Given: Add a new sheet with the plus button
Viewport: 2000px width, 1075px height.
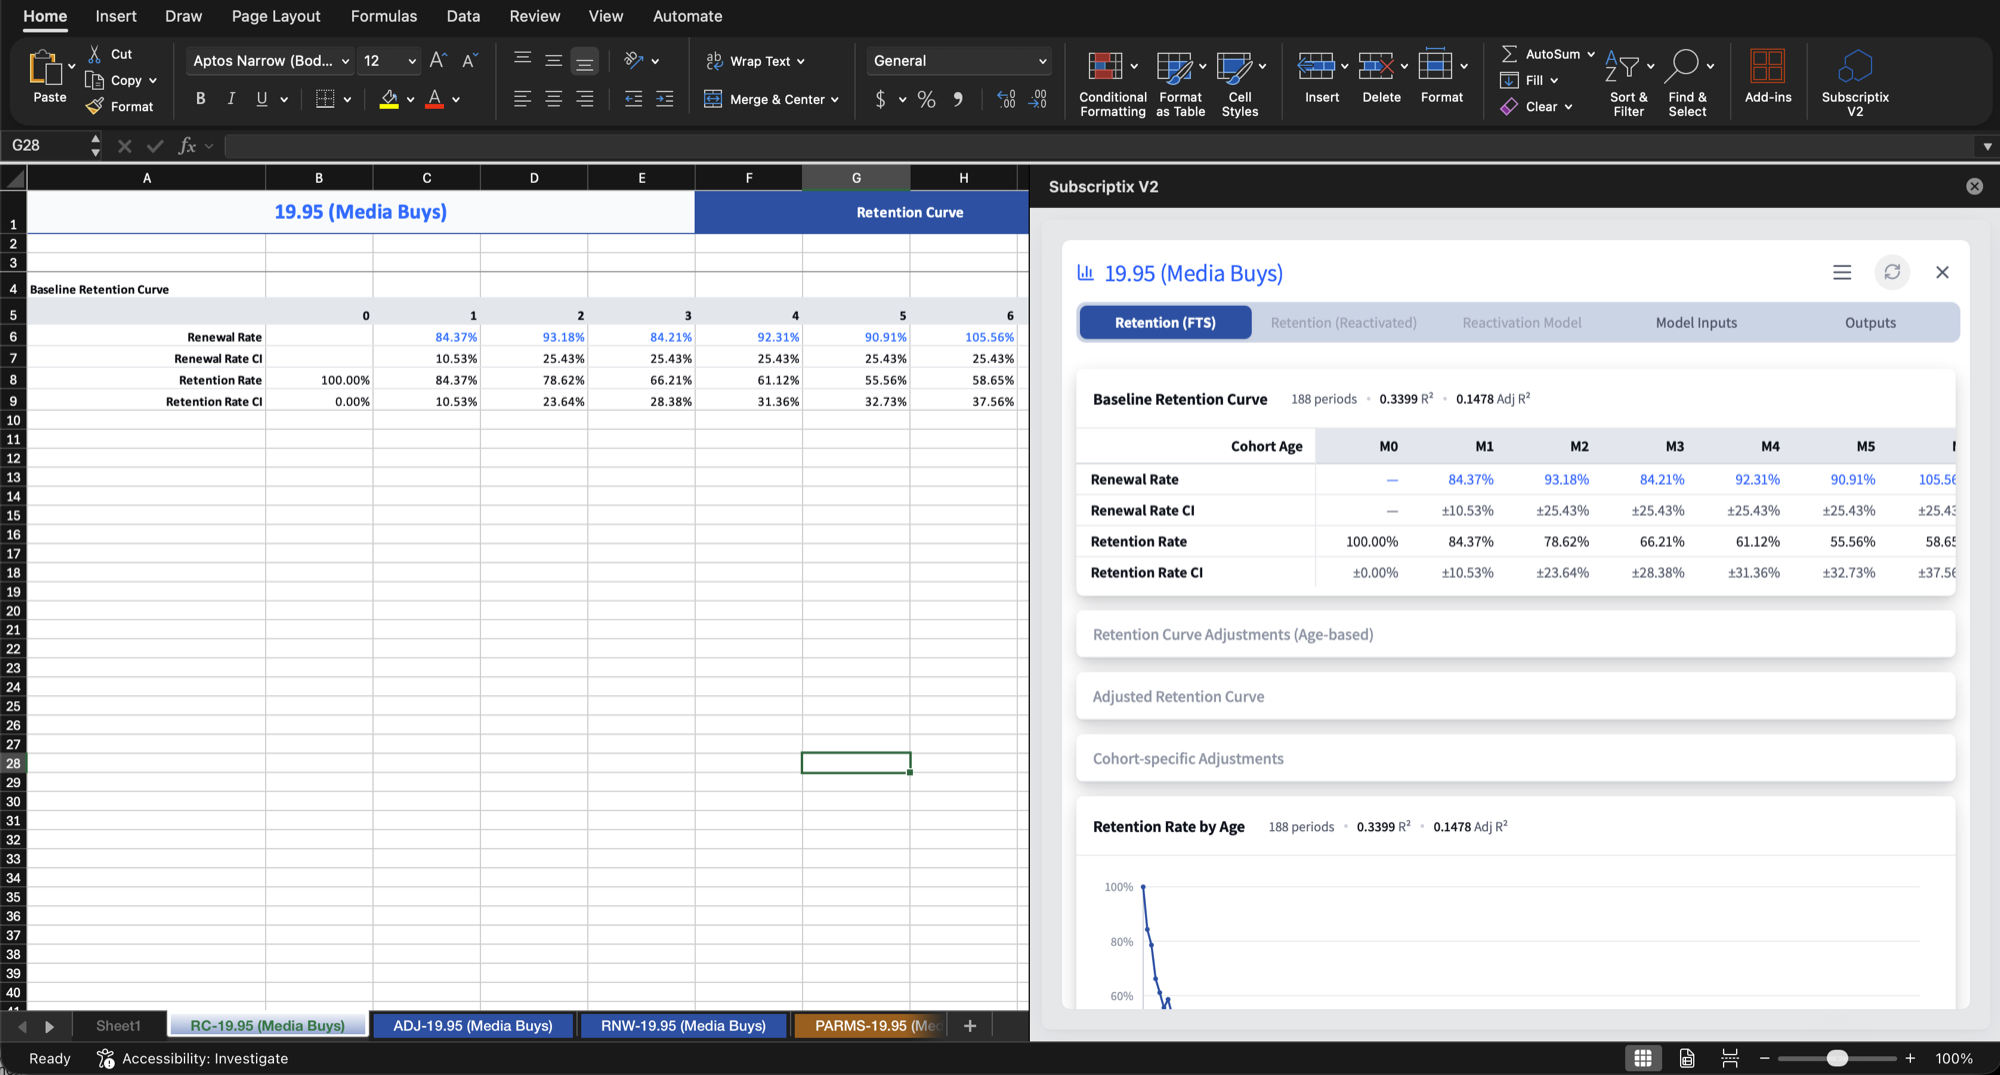Looking at the screenshot, I should pos(969,1025).
